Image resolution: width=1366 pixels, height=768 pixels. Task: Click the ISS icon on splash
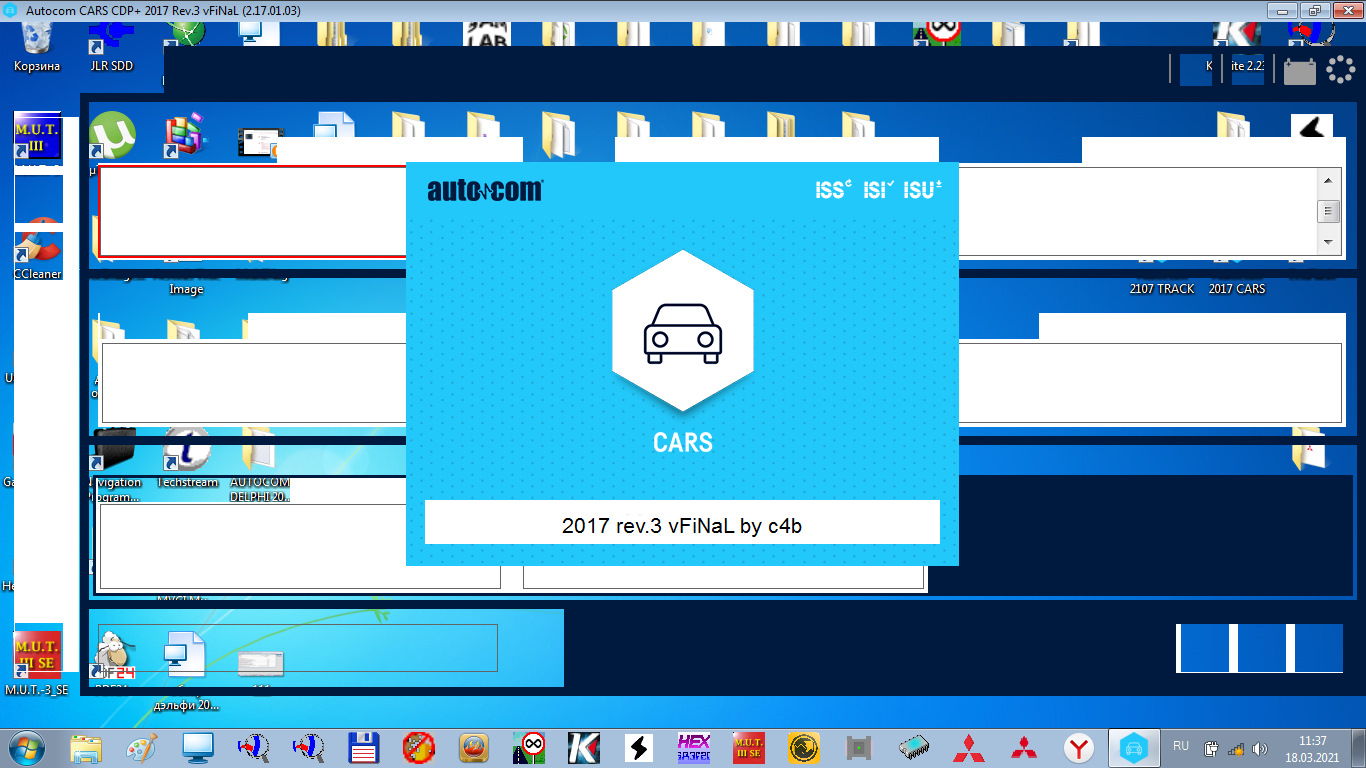tap(834, 189)
